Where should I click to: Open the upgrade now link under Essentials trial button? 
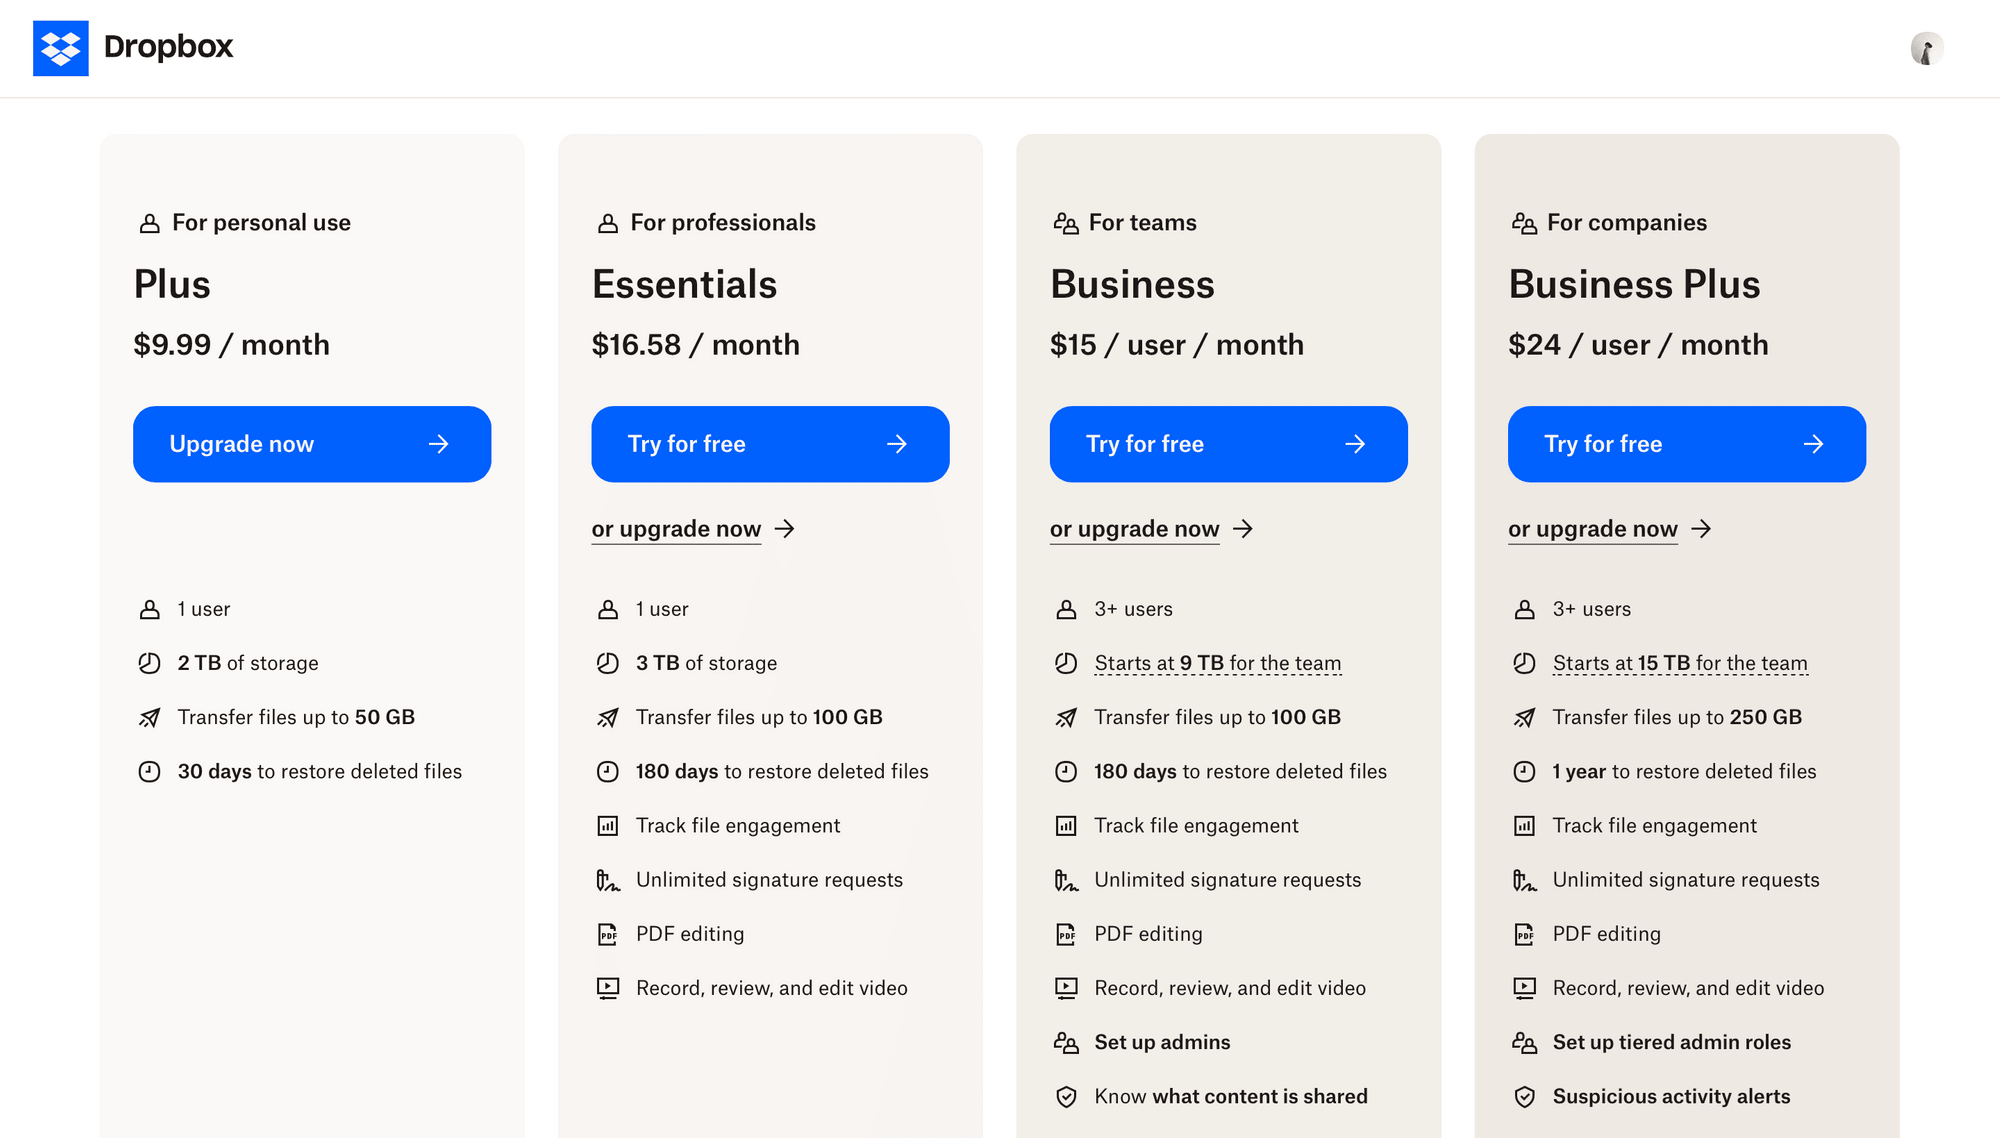676,528
